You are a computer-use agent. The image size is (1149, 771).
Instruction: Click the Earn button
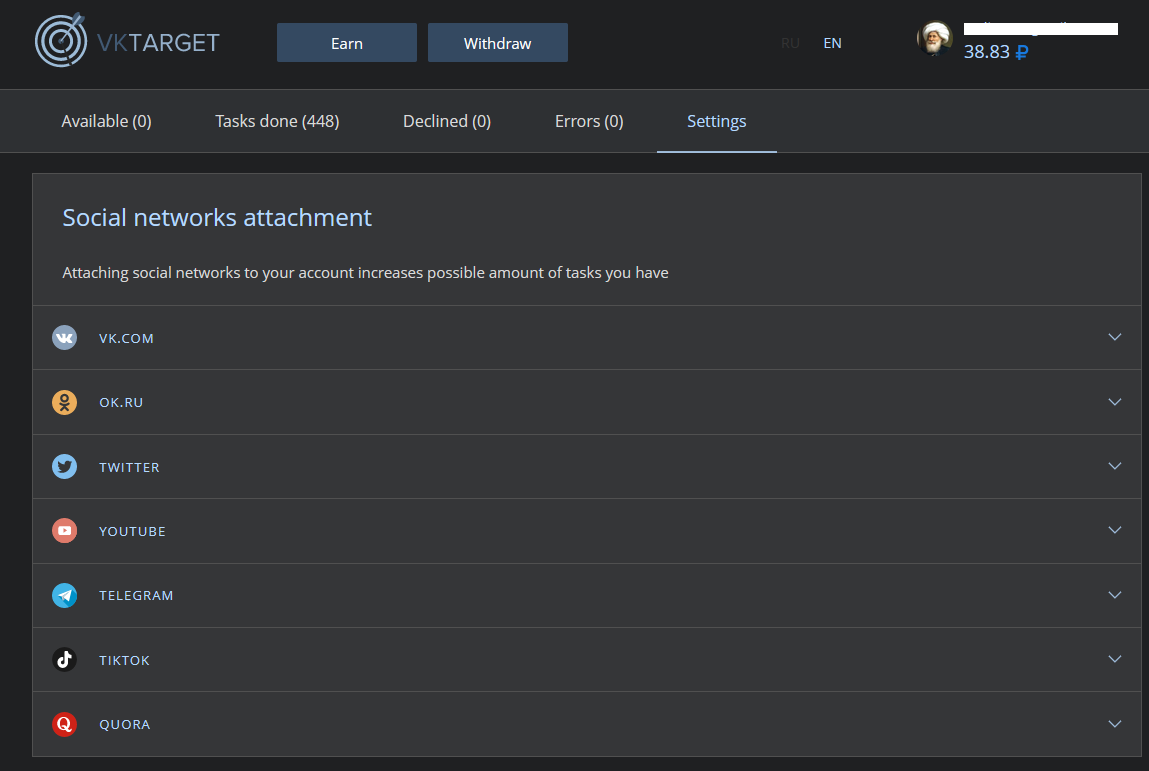[347, 43]
